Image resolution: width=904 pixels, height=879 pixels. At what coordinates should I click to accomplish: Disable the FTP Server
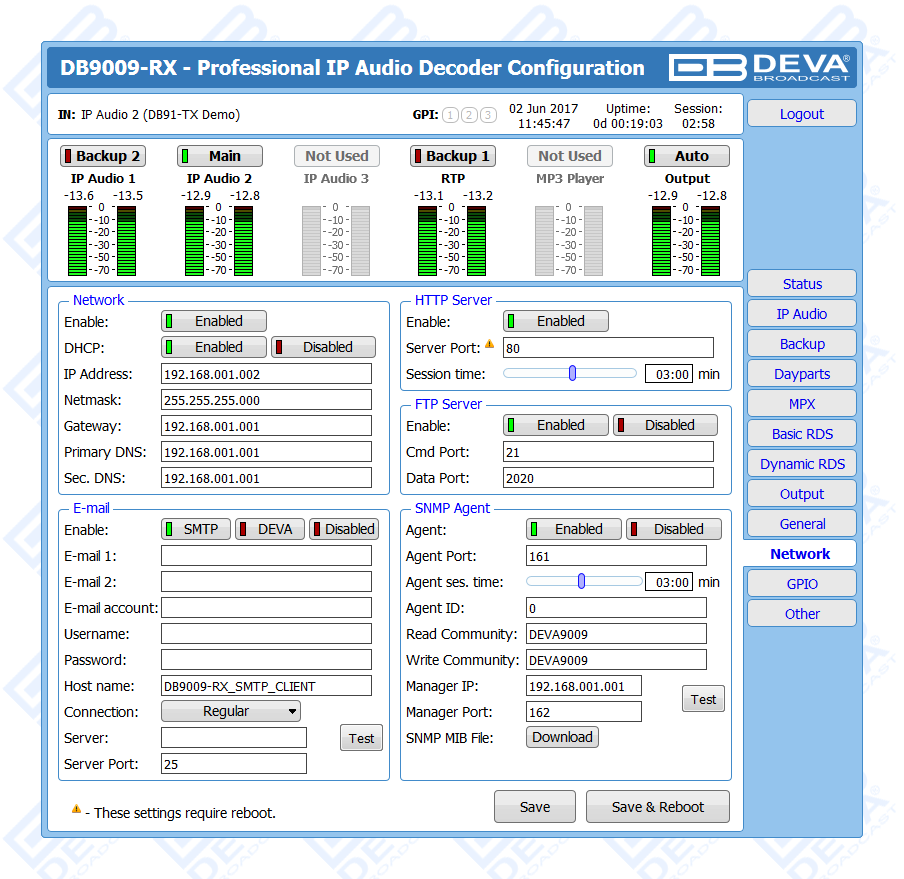(x=665, y=425)
